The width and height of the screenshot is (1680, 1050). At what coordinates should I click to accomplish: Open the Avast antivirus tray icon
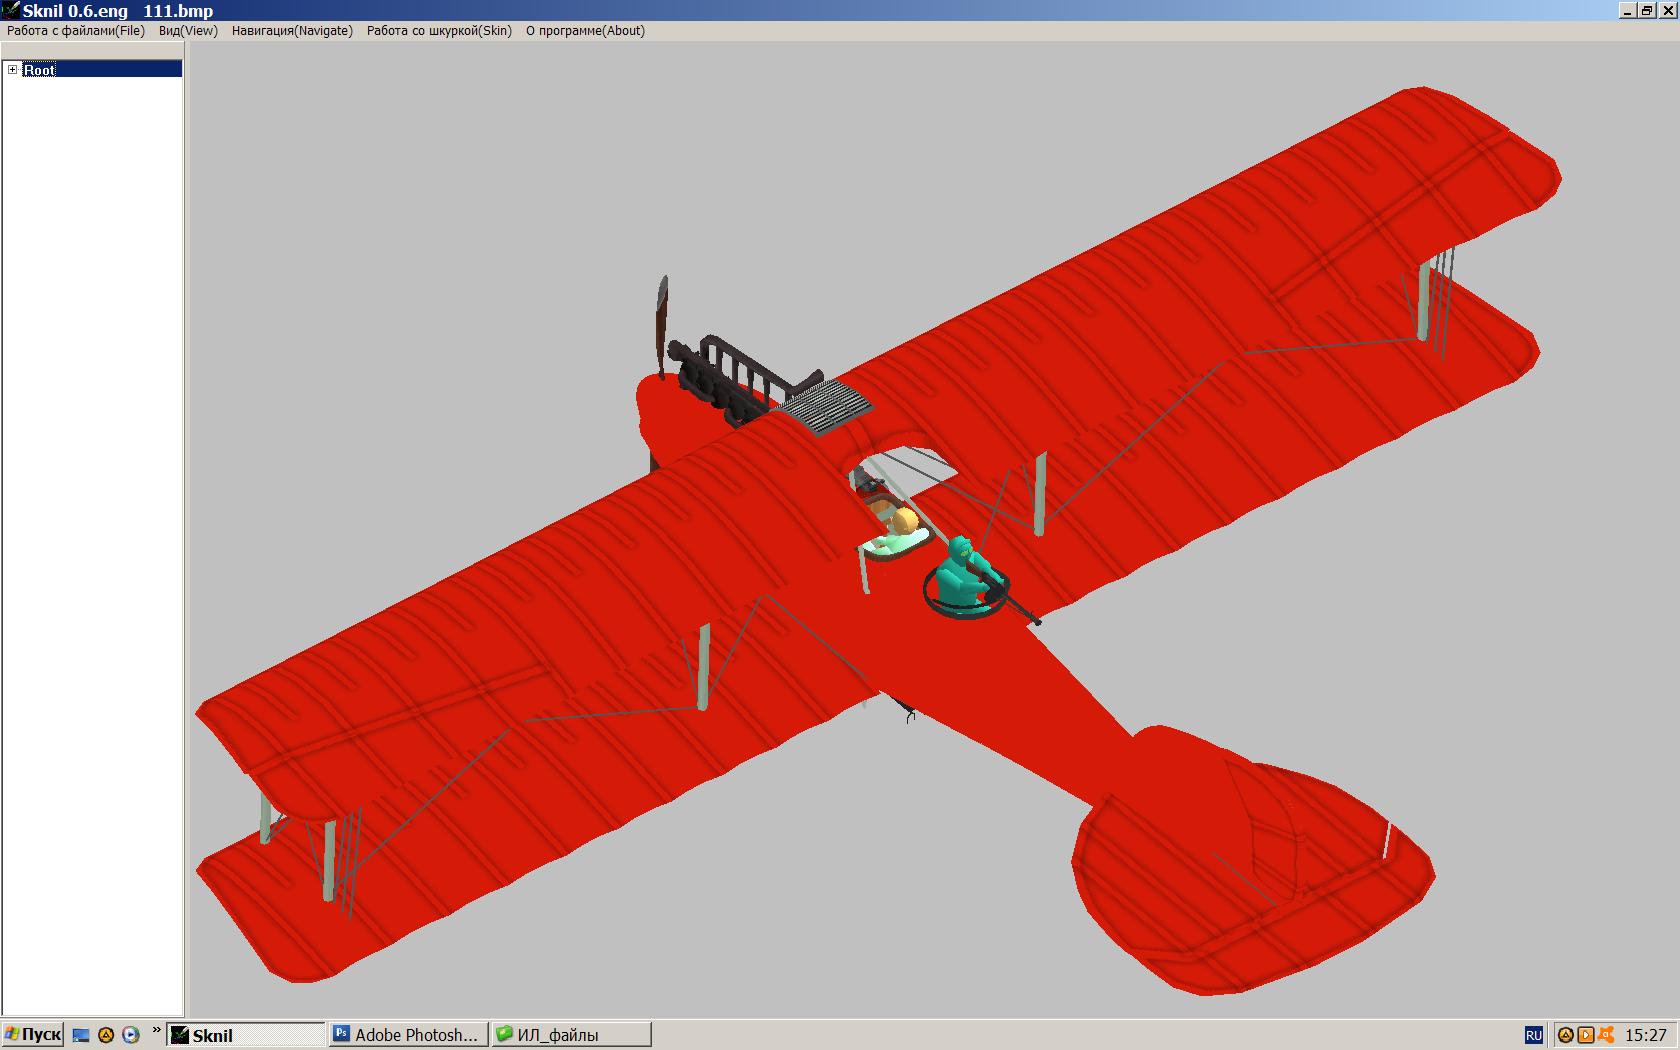tap(1606, 1035)
